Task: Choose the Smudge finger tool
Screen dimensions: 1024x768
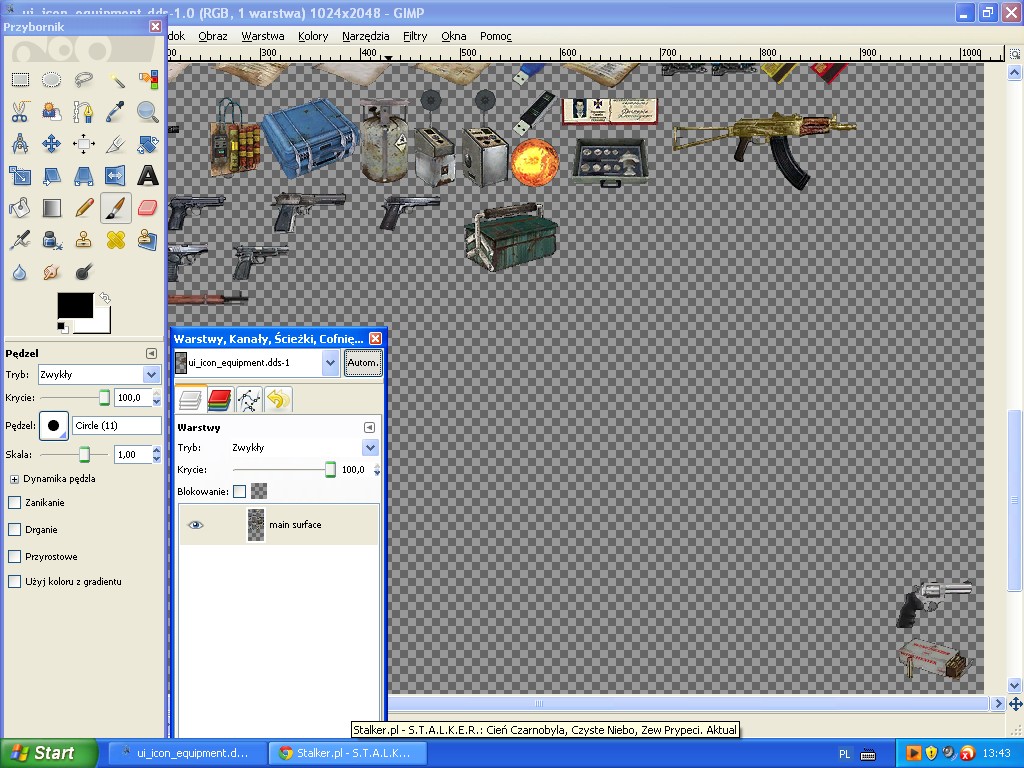Action: point(52,272)
